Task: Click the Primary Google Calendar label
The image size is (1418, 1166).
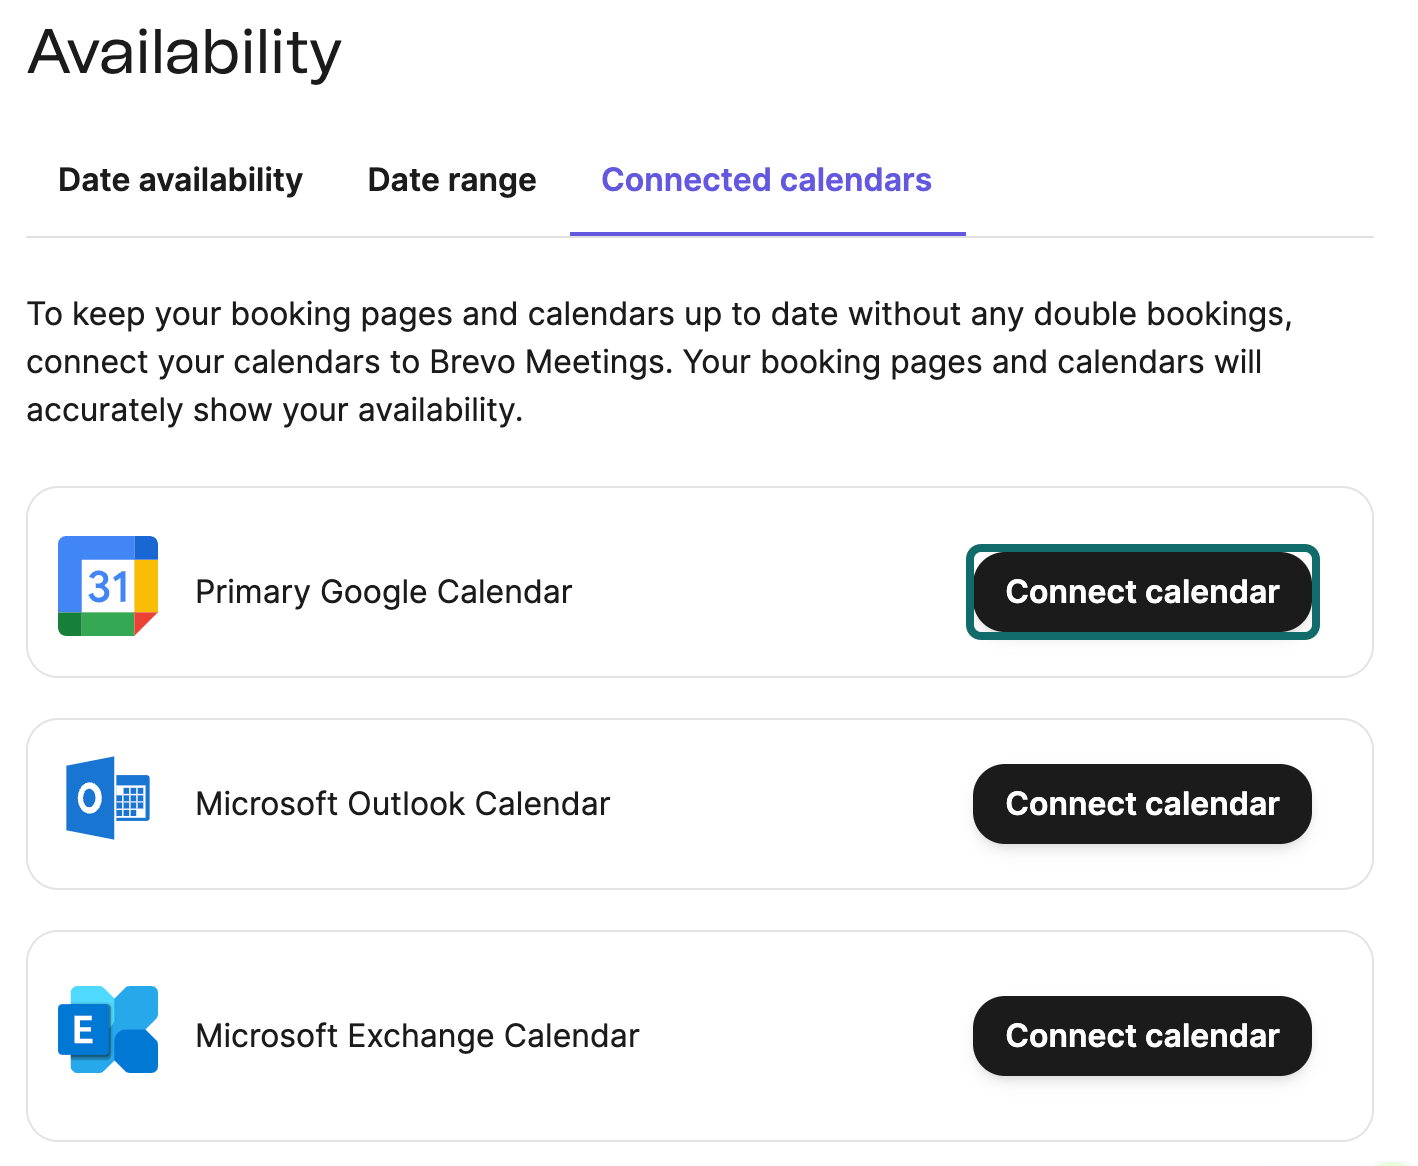Action: [383, 592]
